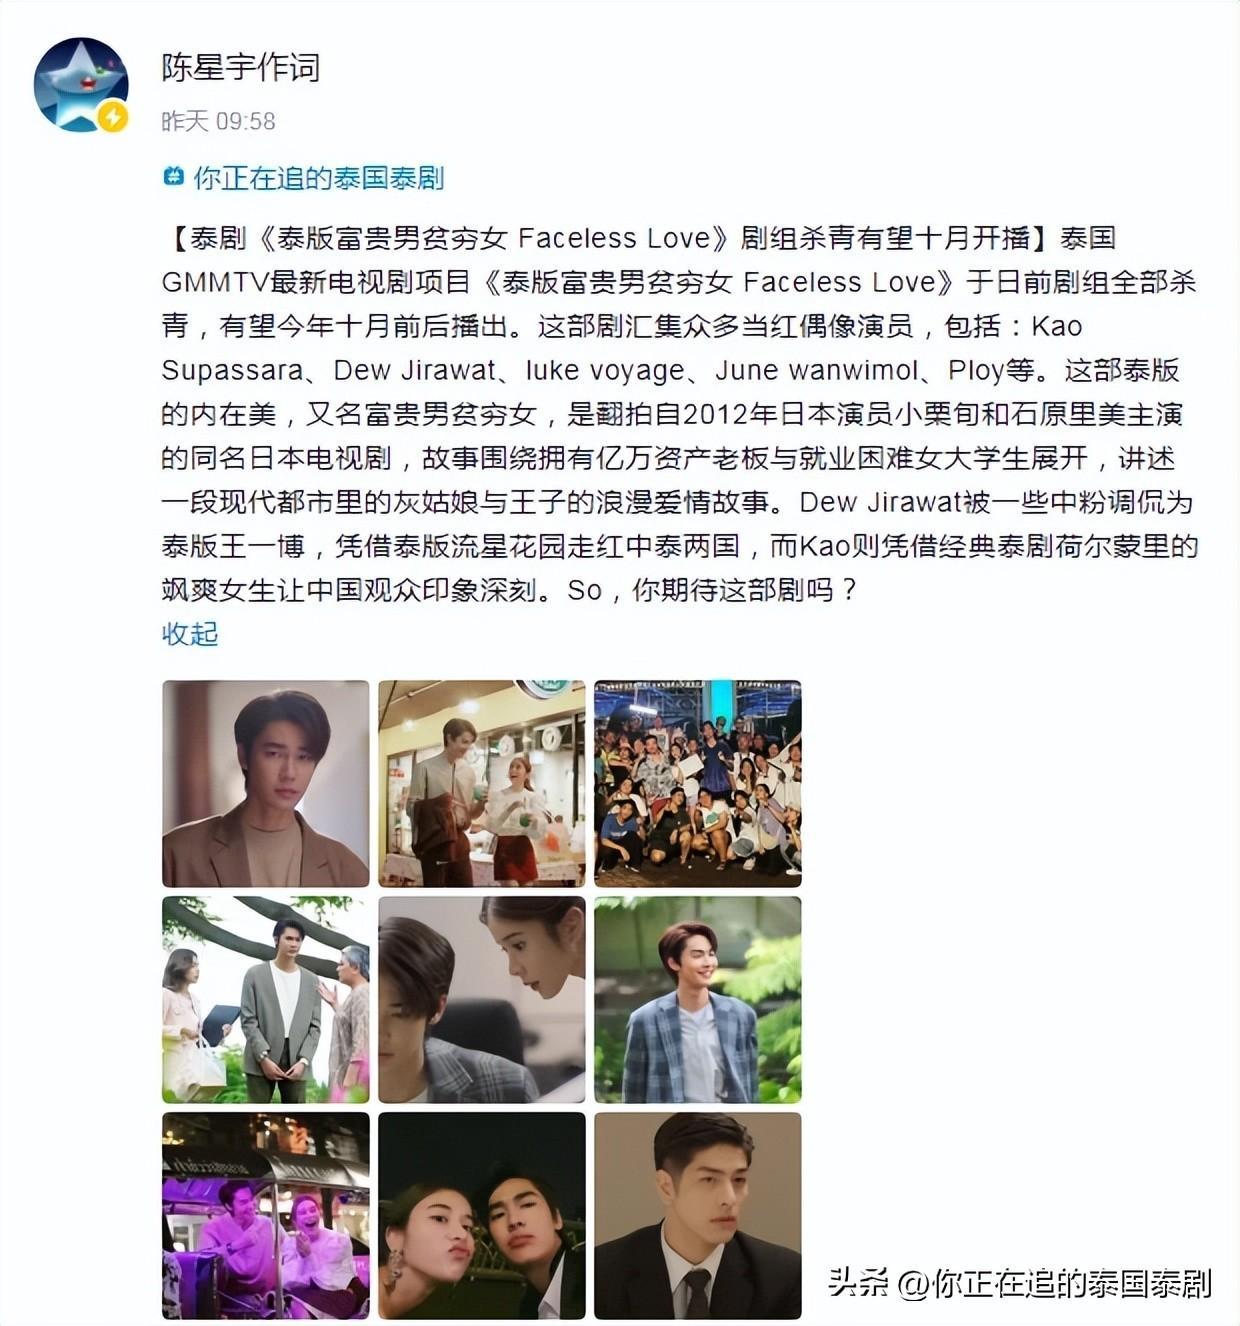Screen dimensions: 1240x1326
Task: Open the man in brown blazer photo
Action: 266,783
